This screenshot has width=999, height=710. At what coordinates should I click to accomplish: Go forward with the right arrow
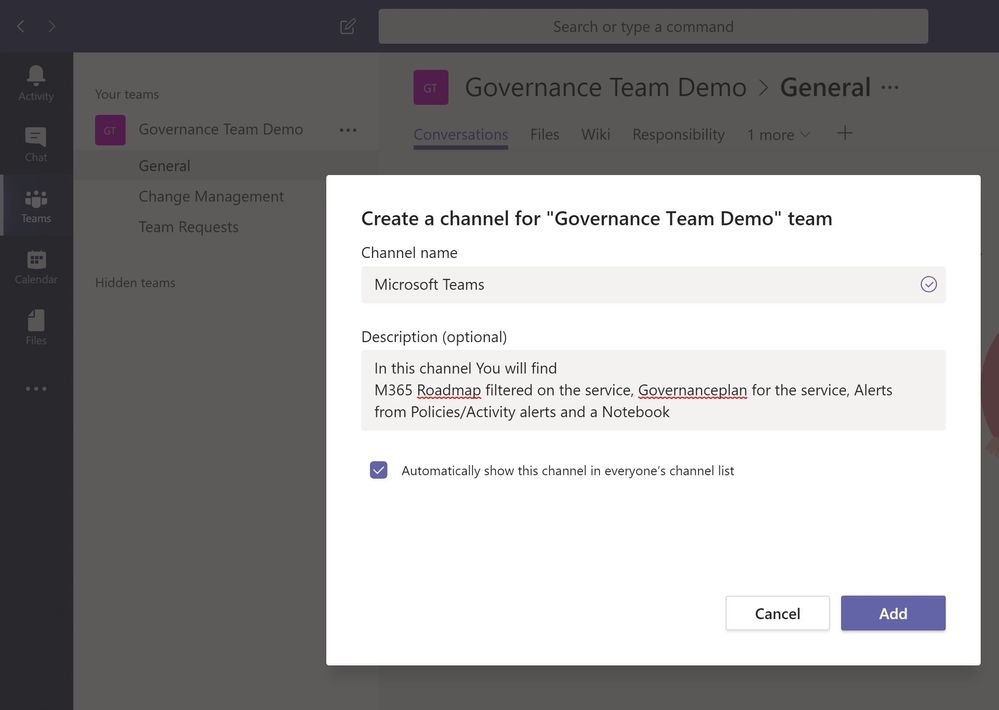[x=52, y=26]
